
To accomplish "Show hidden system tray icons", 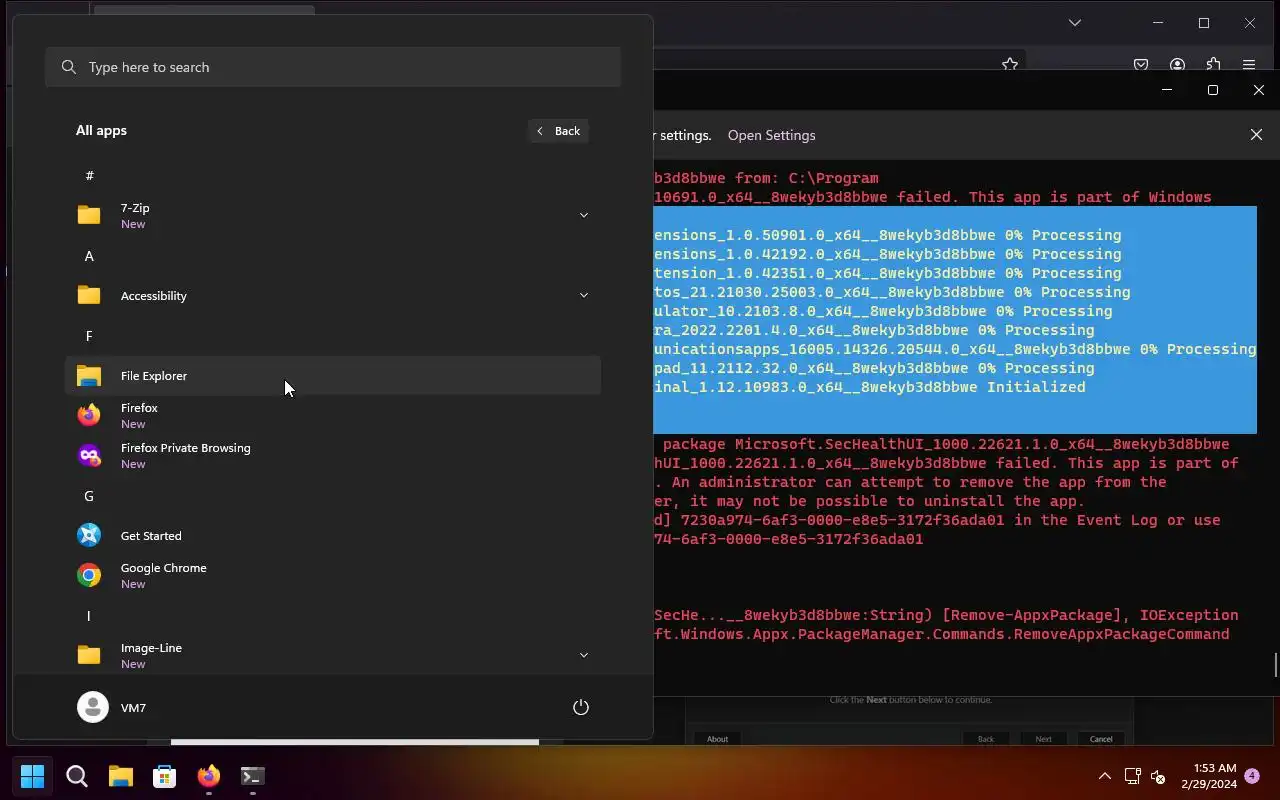I will pos(1105,776).
